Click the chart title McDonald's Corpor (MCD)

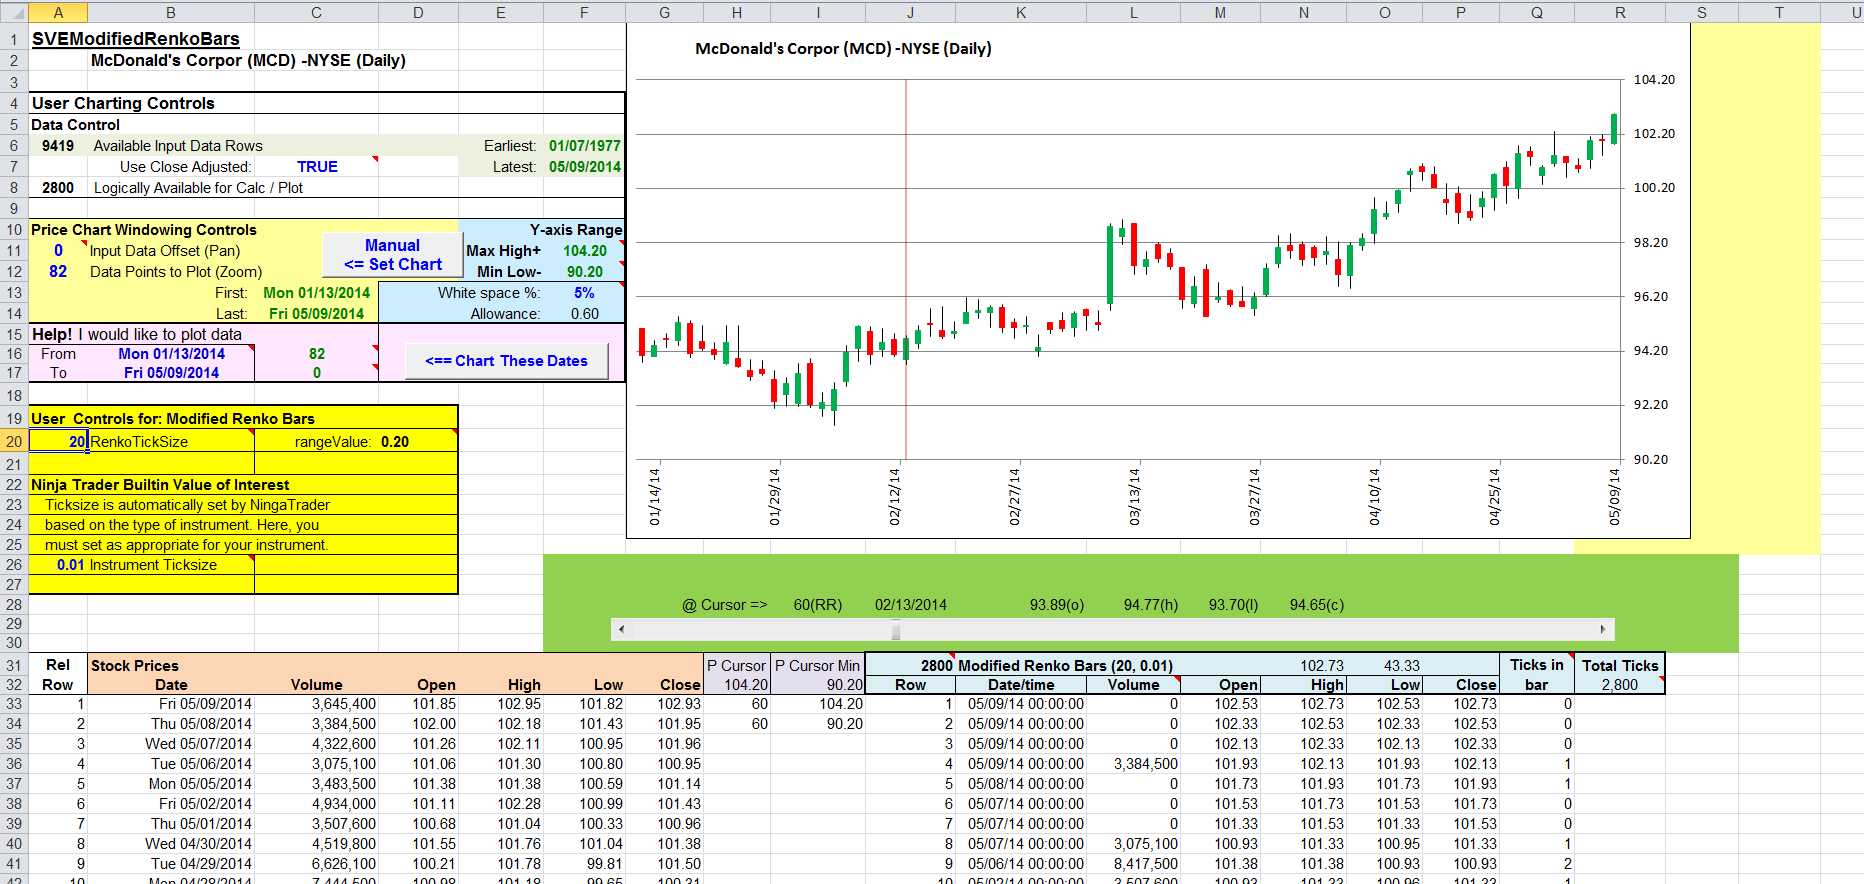click(843, 48)
